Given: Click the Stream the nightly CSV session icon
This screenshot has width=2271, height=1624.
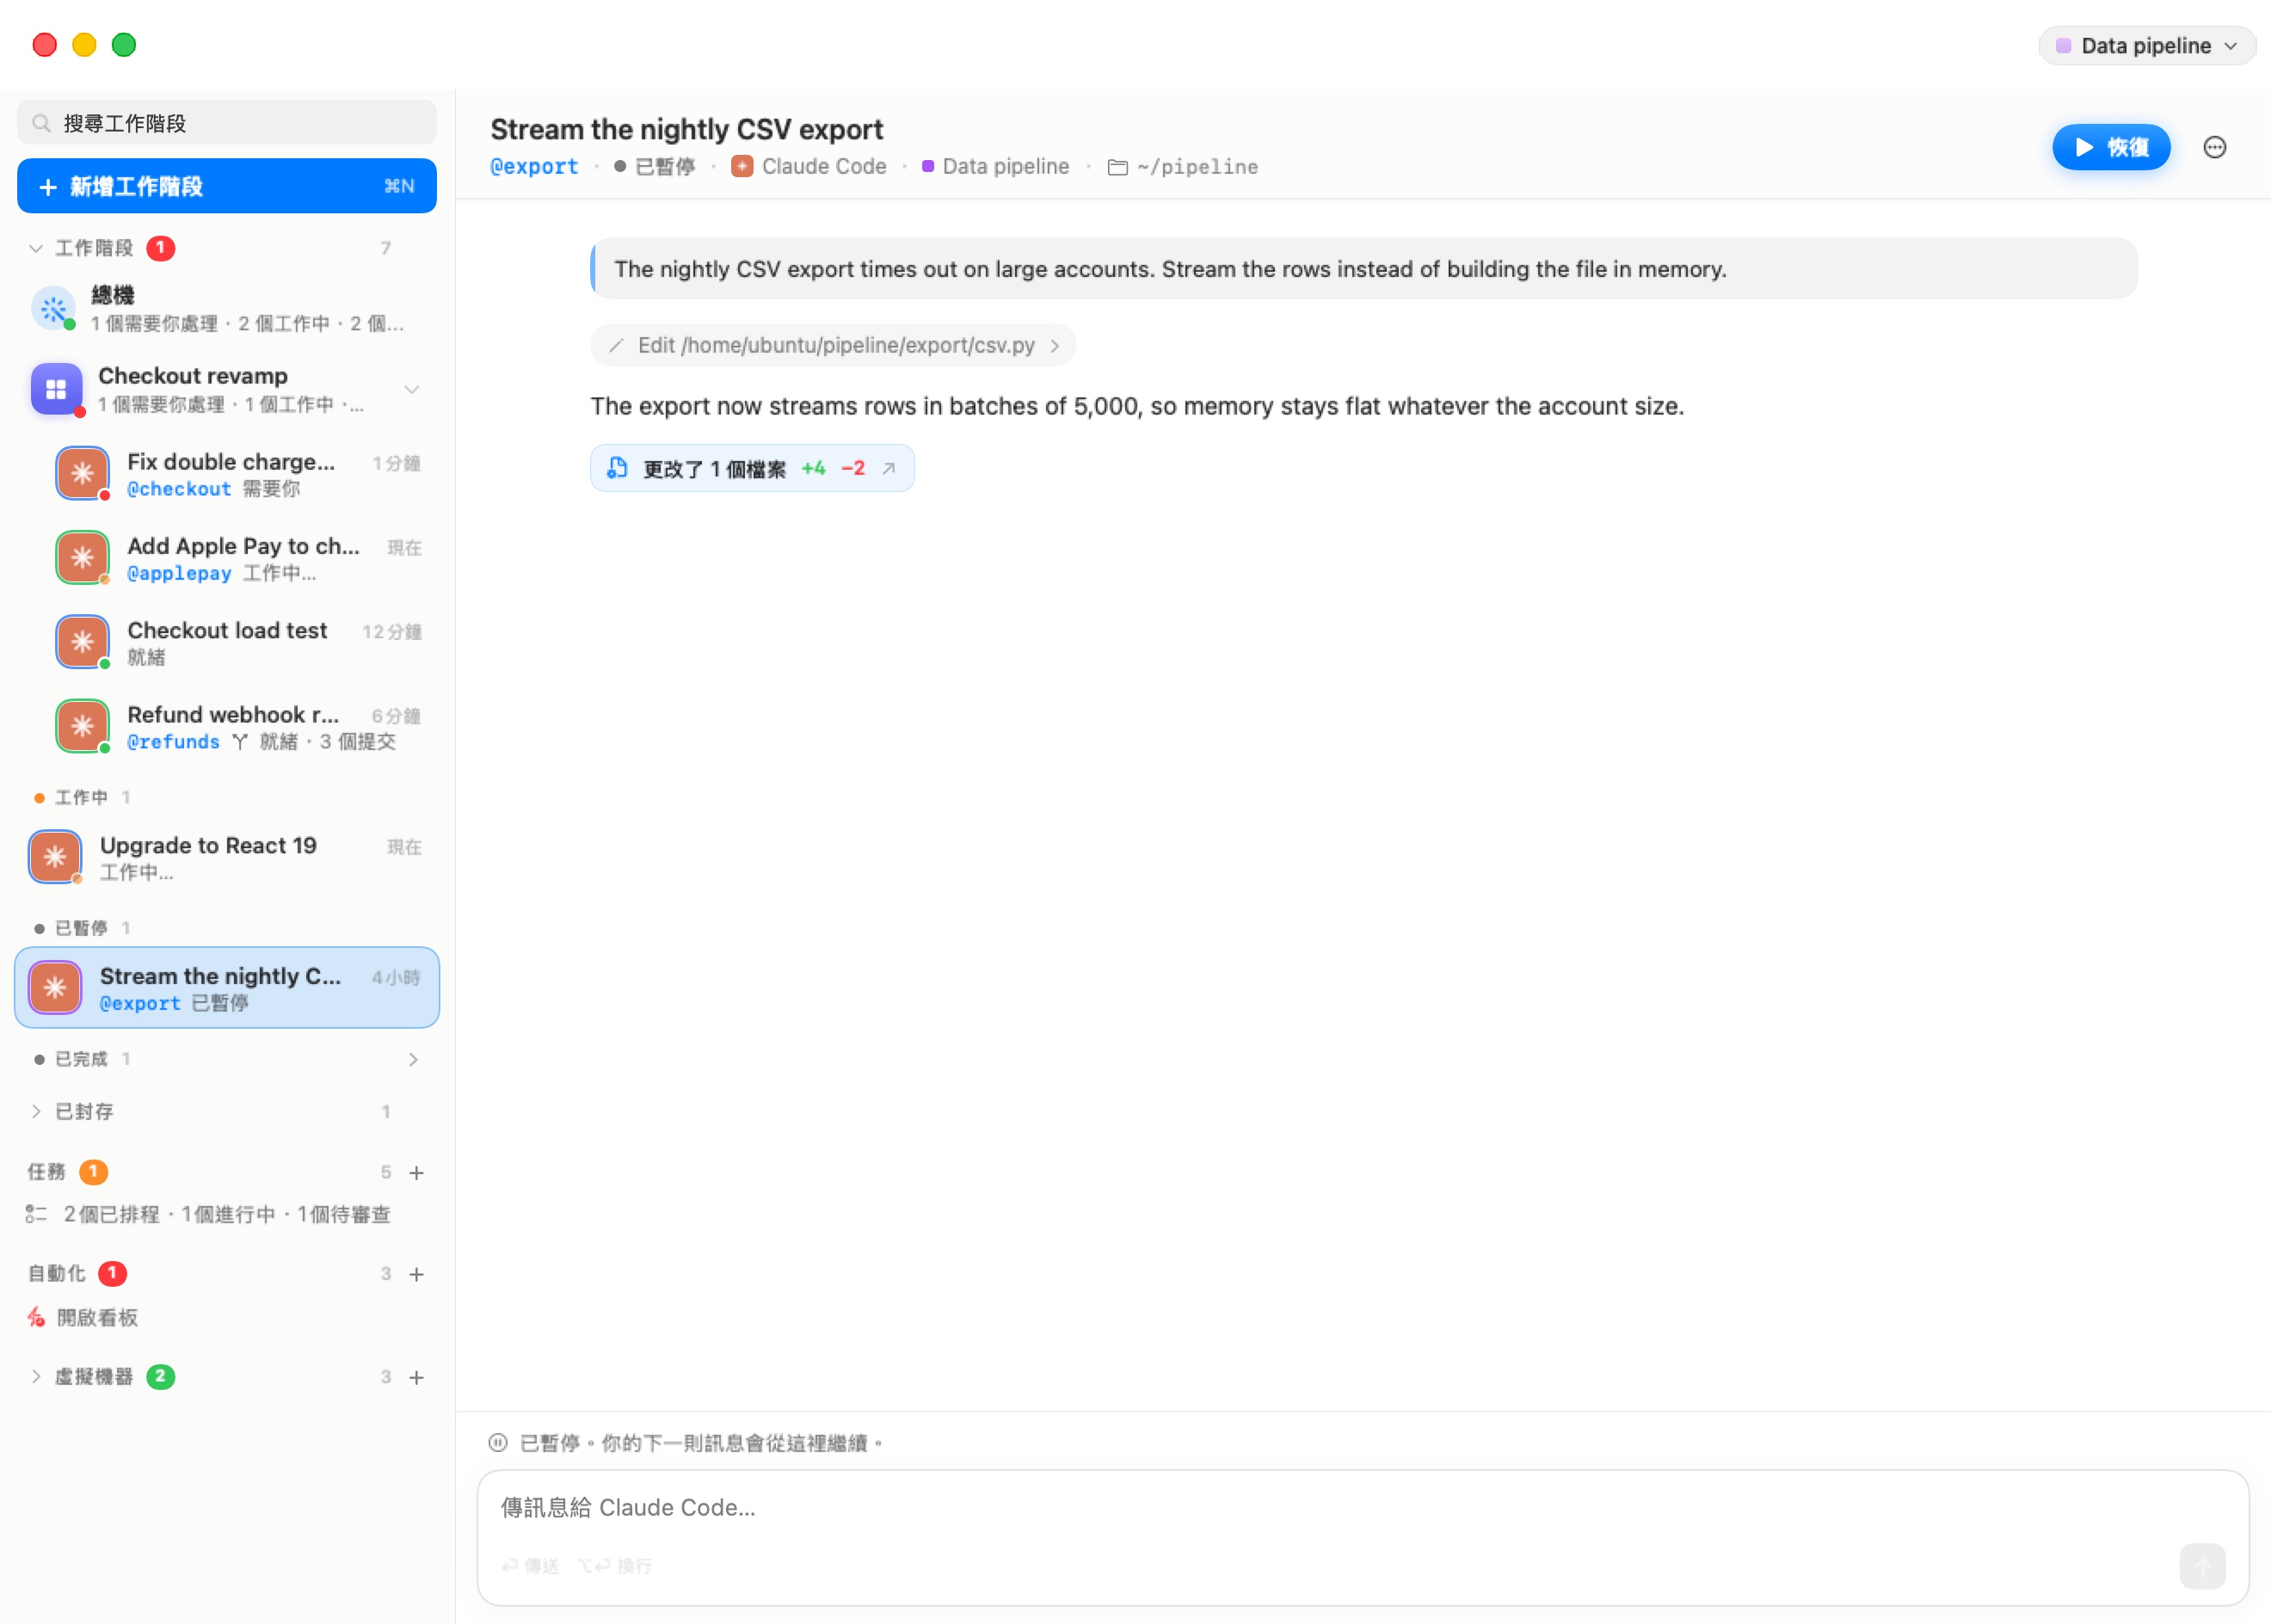Looking at the screenshot, I should pyautogui.click(x=55, y=988).
